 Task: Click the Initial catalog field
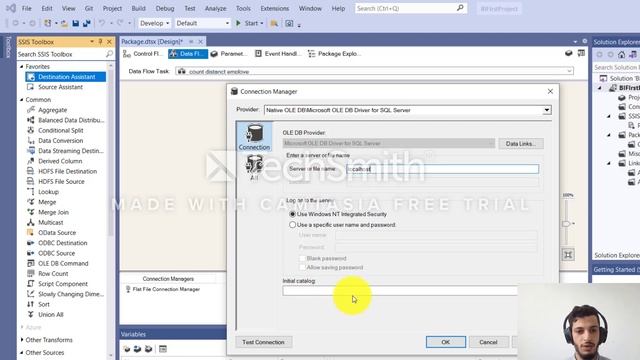[400, 291]
